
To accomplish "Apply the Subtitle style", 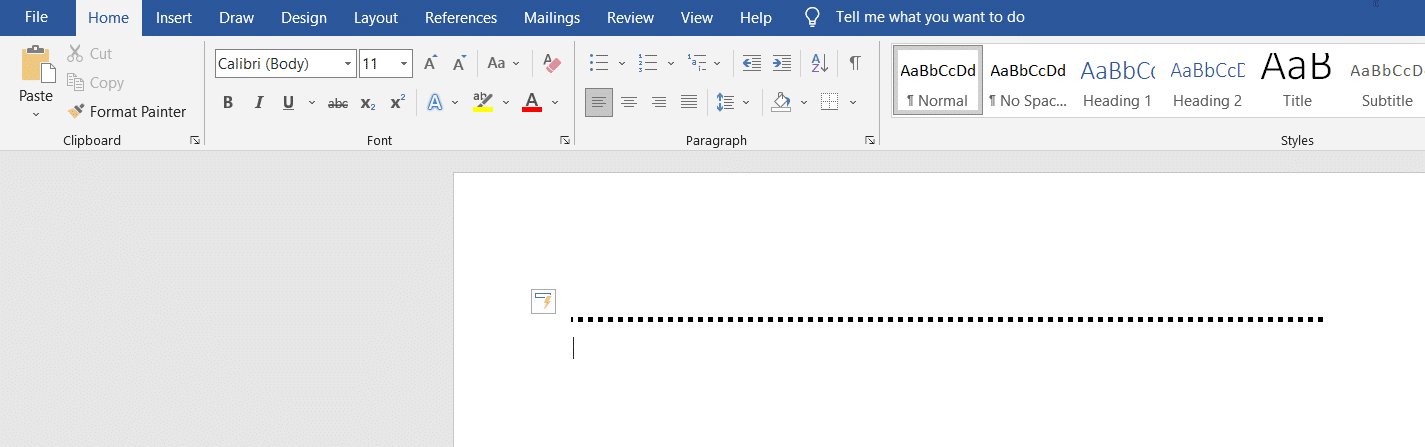I will 1387,80.
